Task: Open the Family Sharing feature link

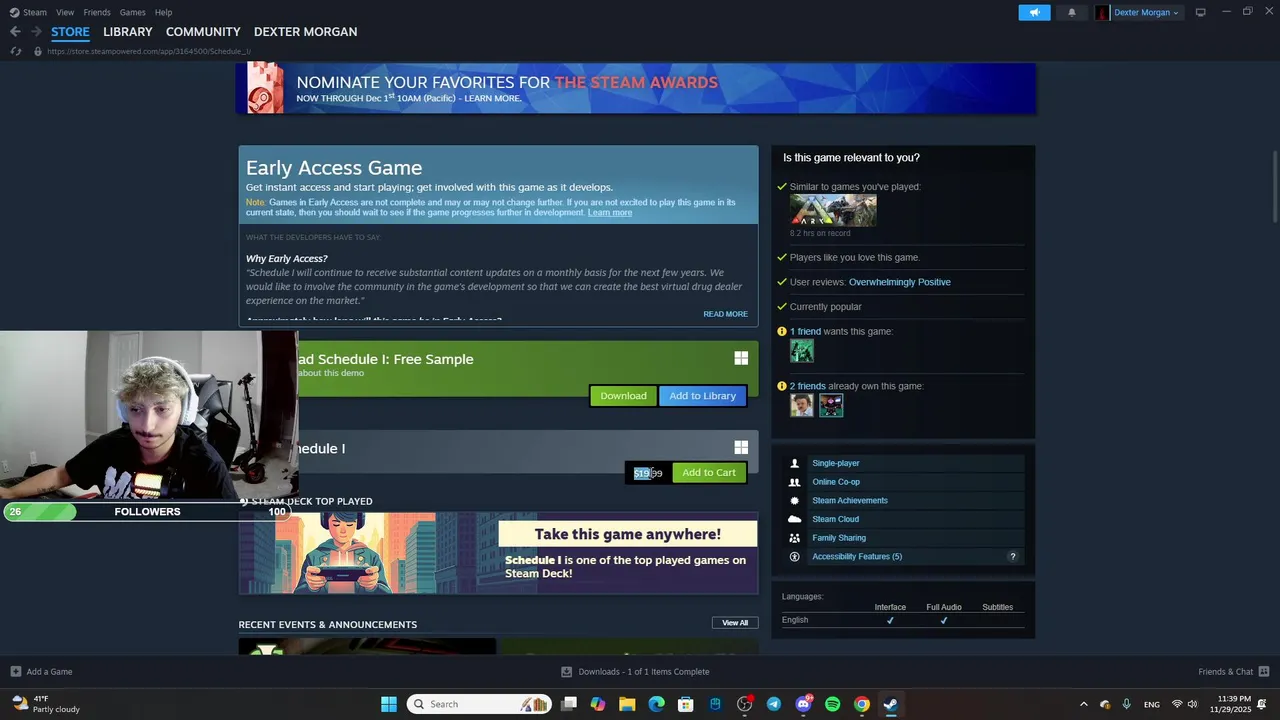Action: pos(839,538)
